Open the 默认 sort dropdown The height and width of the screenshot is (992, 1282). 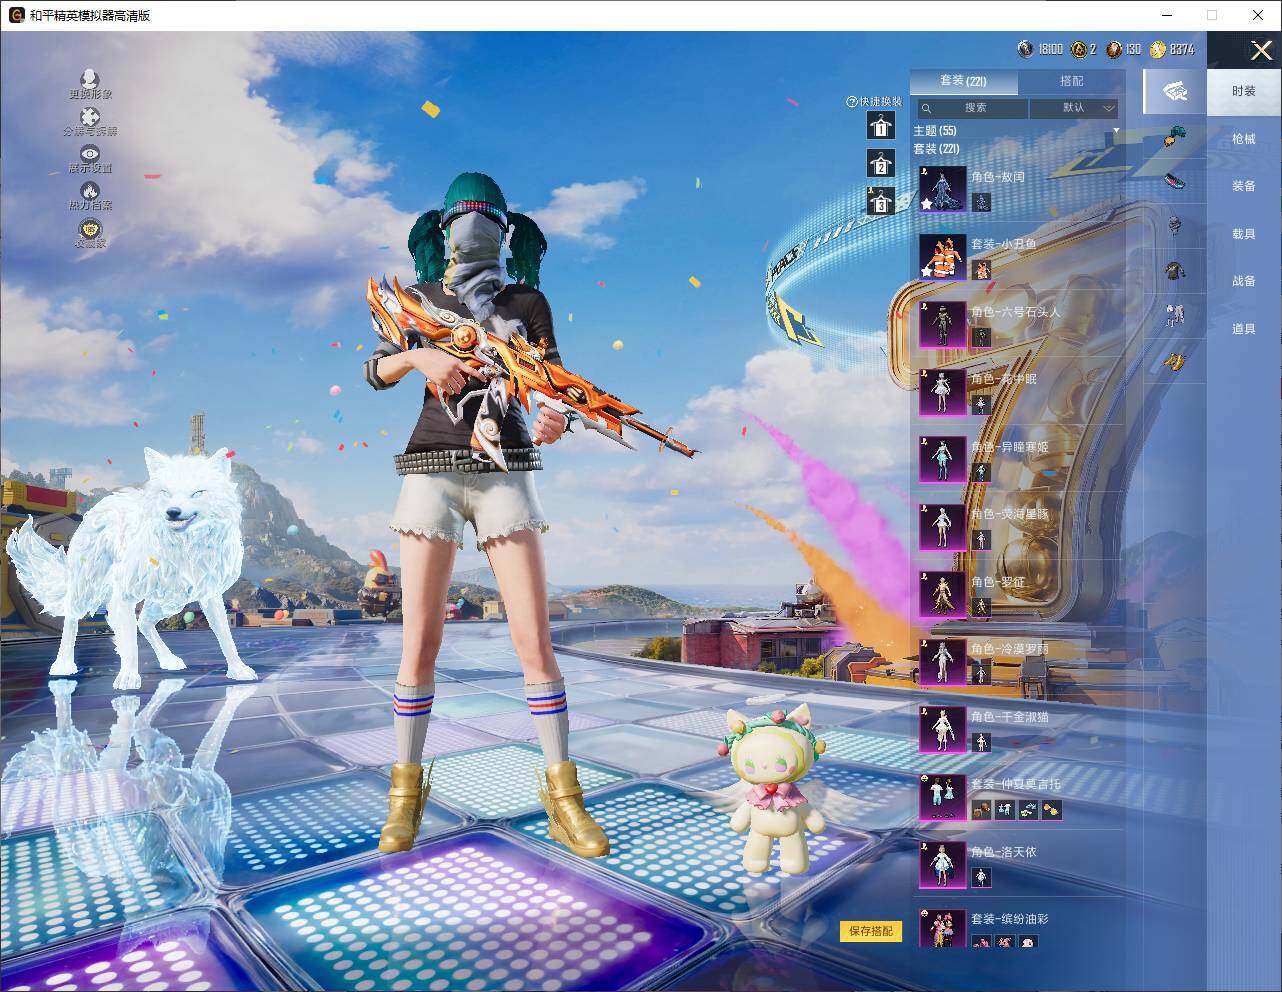point(1074,108)
